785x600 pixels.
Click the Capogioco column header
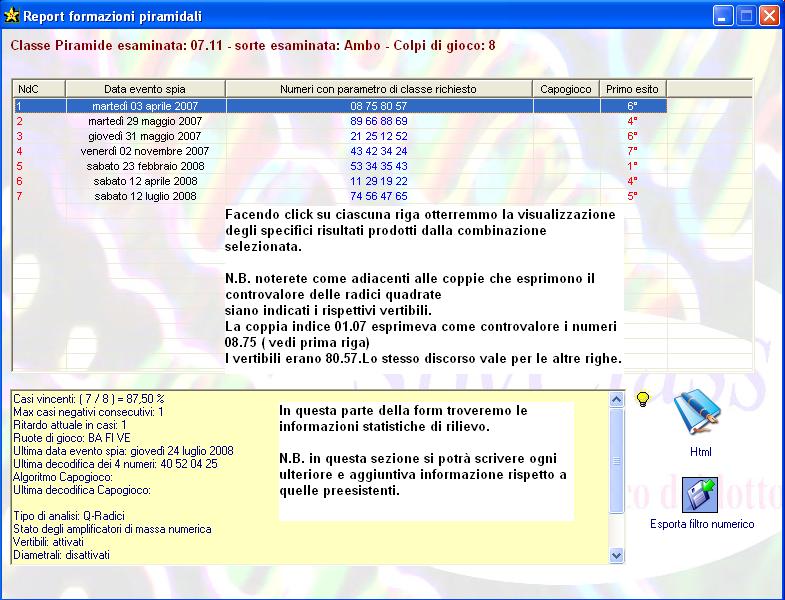pyautogui.click(x=566, y=89)
